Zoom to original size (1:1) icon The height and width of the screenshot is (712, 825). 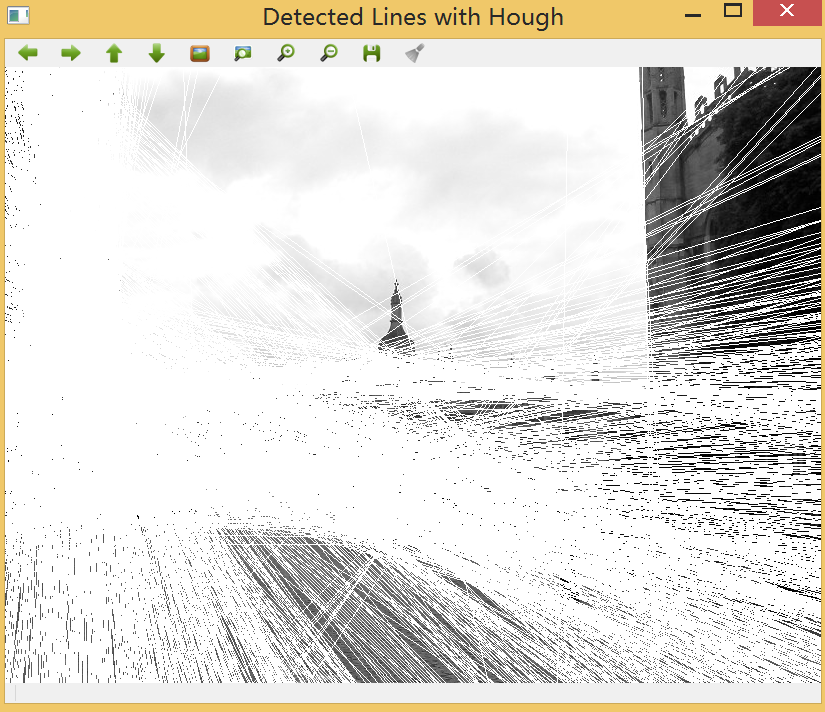click(x=200, y=53)
